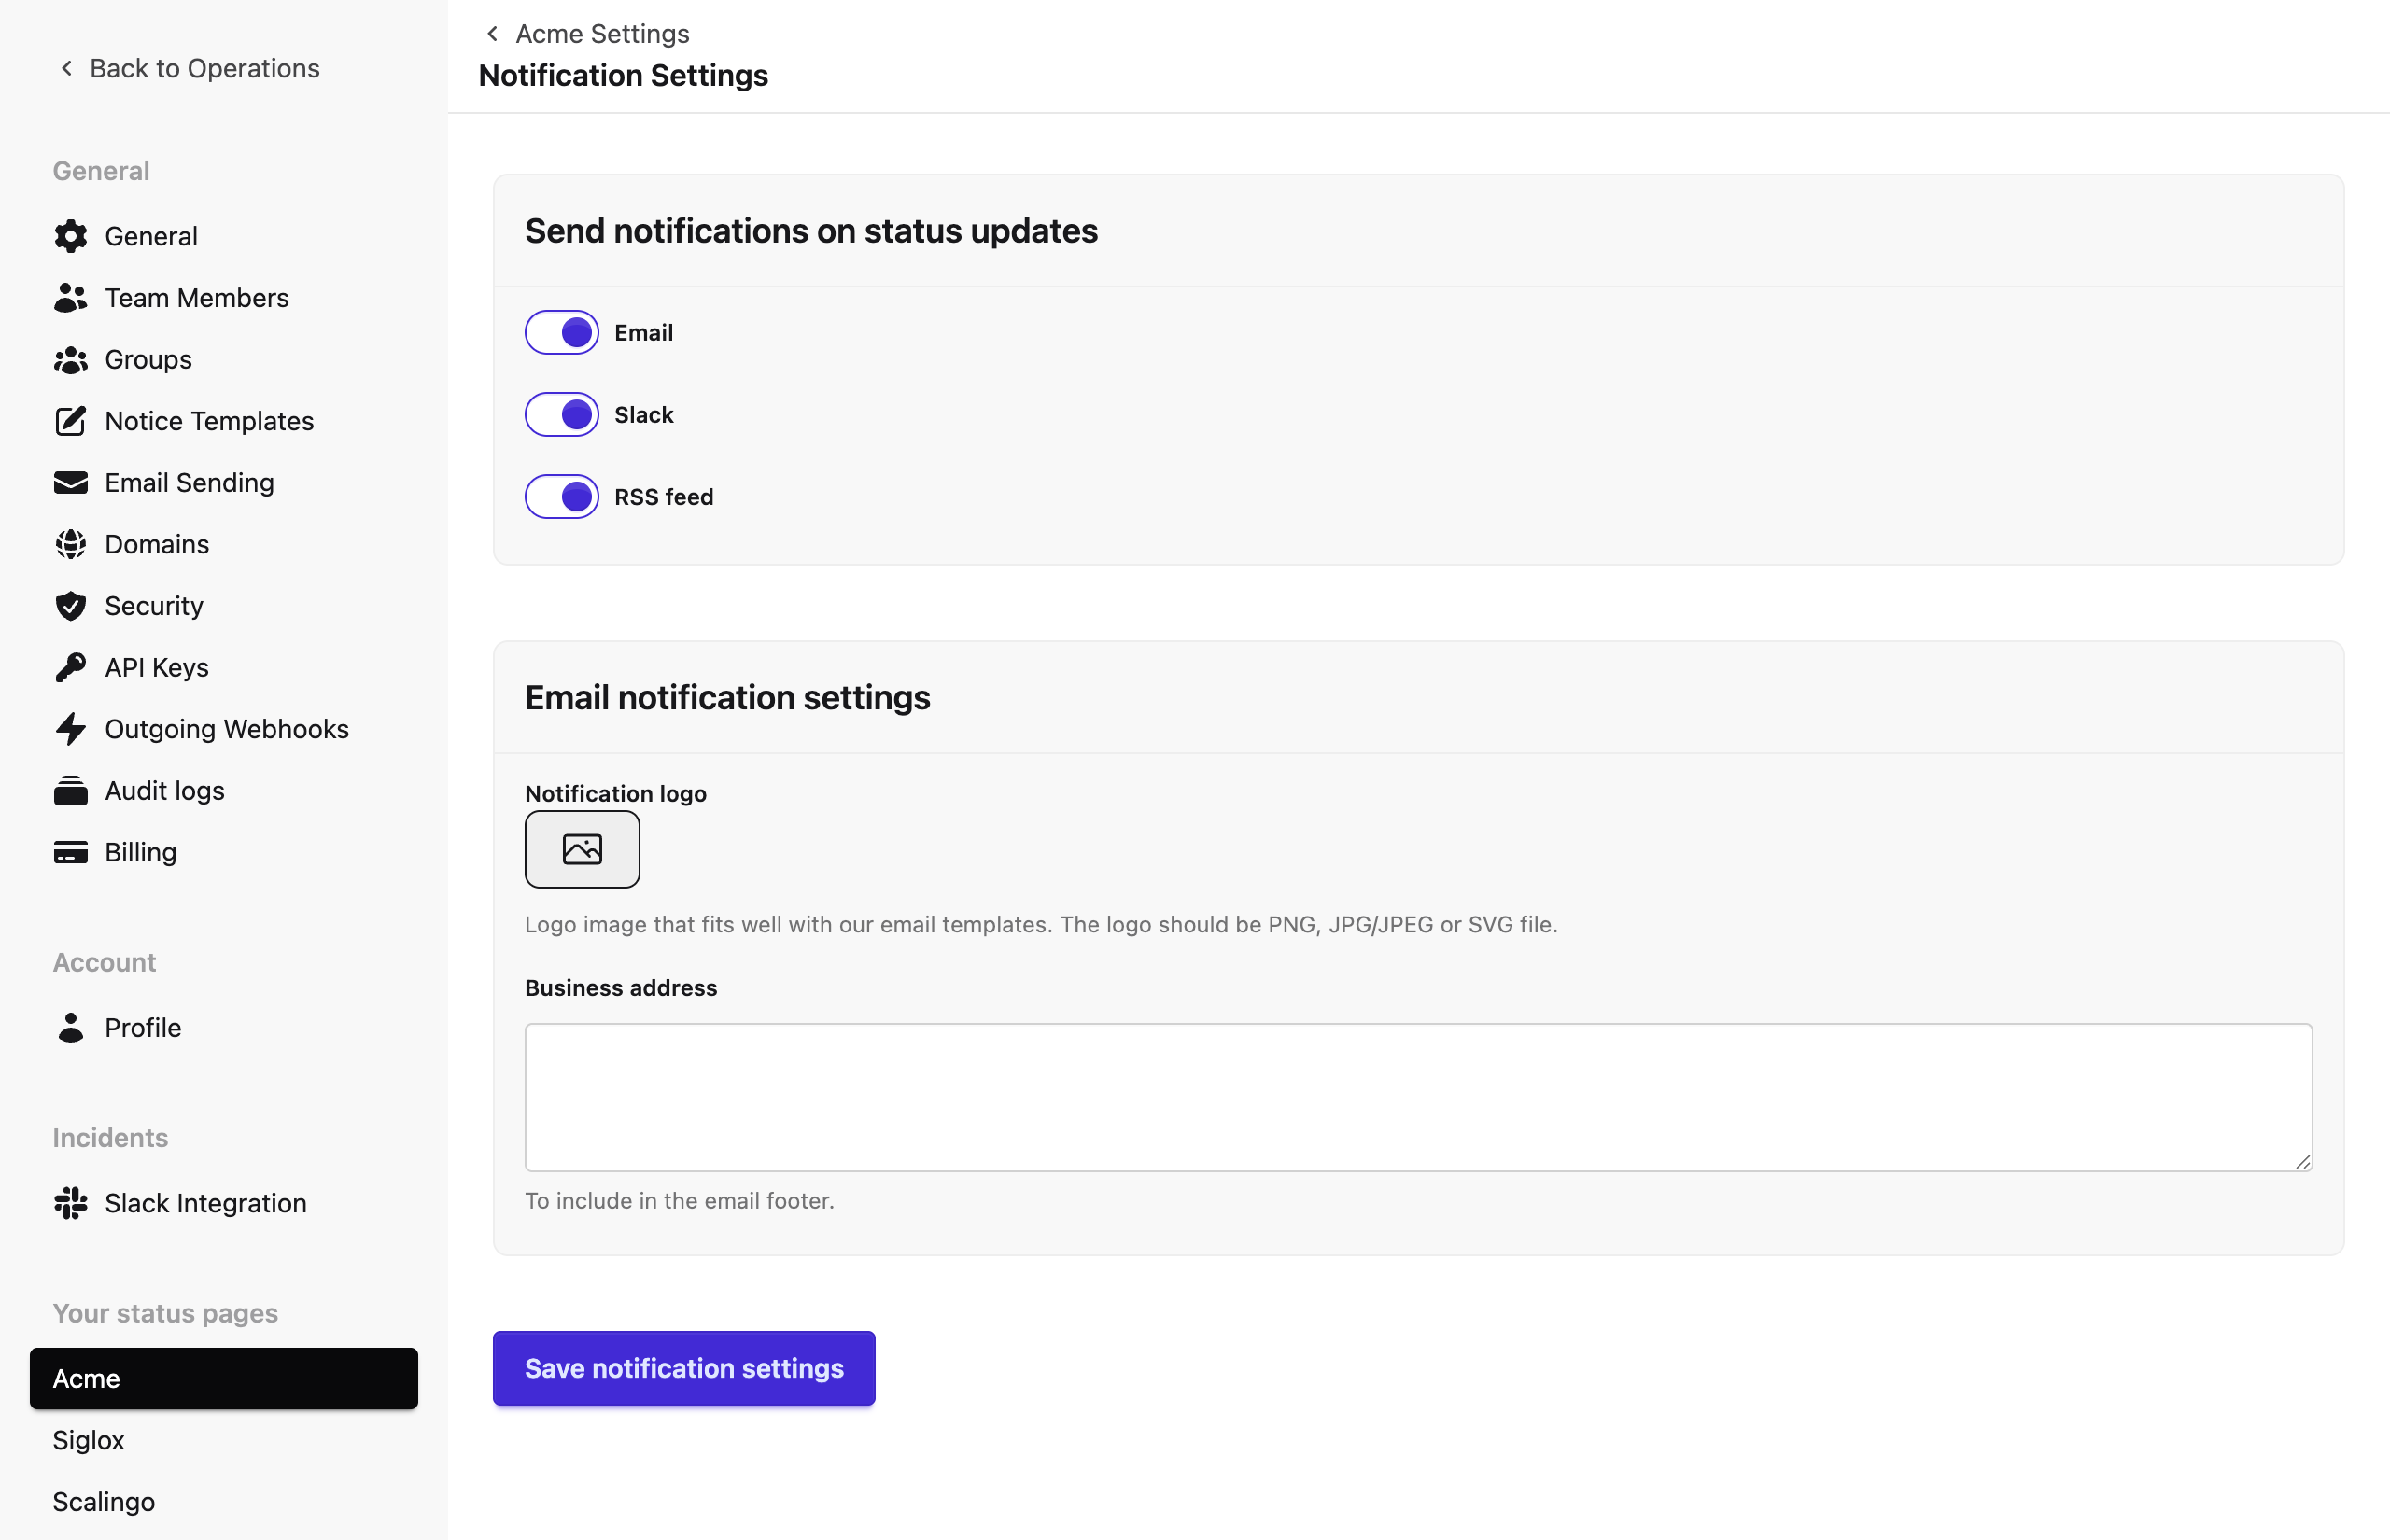Click the Groups icon in sidebar
Screen dimensions: 2390x1540
(70, 360)
